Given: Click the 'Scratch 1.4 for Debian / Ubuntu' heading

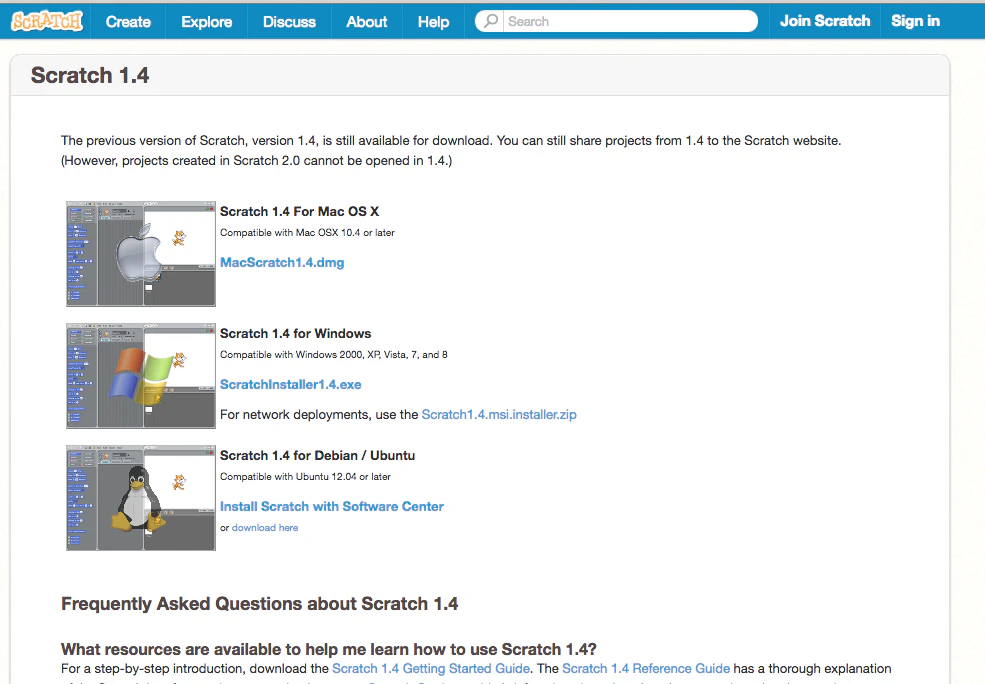Looking at the screenshot, I should tap(317, 455).
